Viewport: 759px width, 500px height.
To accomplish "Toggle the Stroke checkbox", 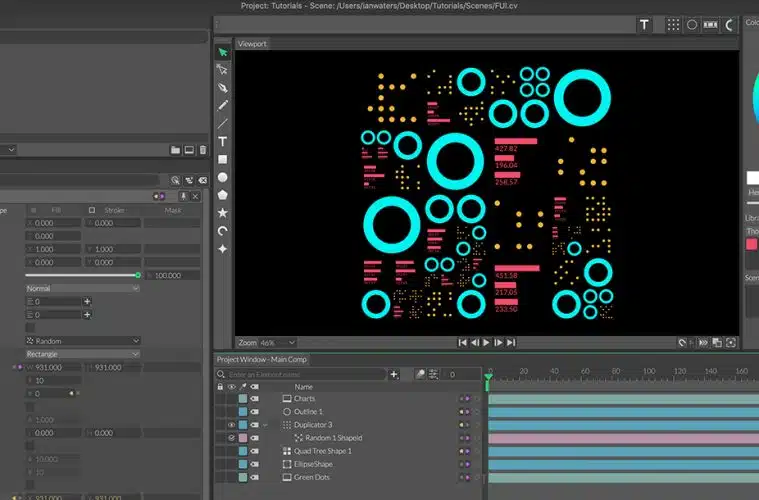I will coord(92,210).
